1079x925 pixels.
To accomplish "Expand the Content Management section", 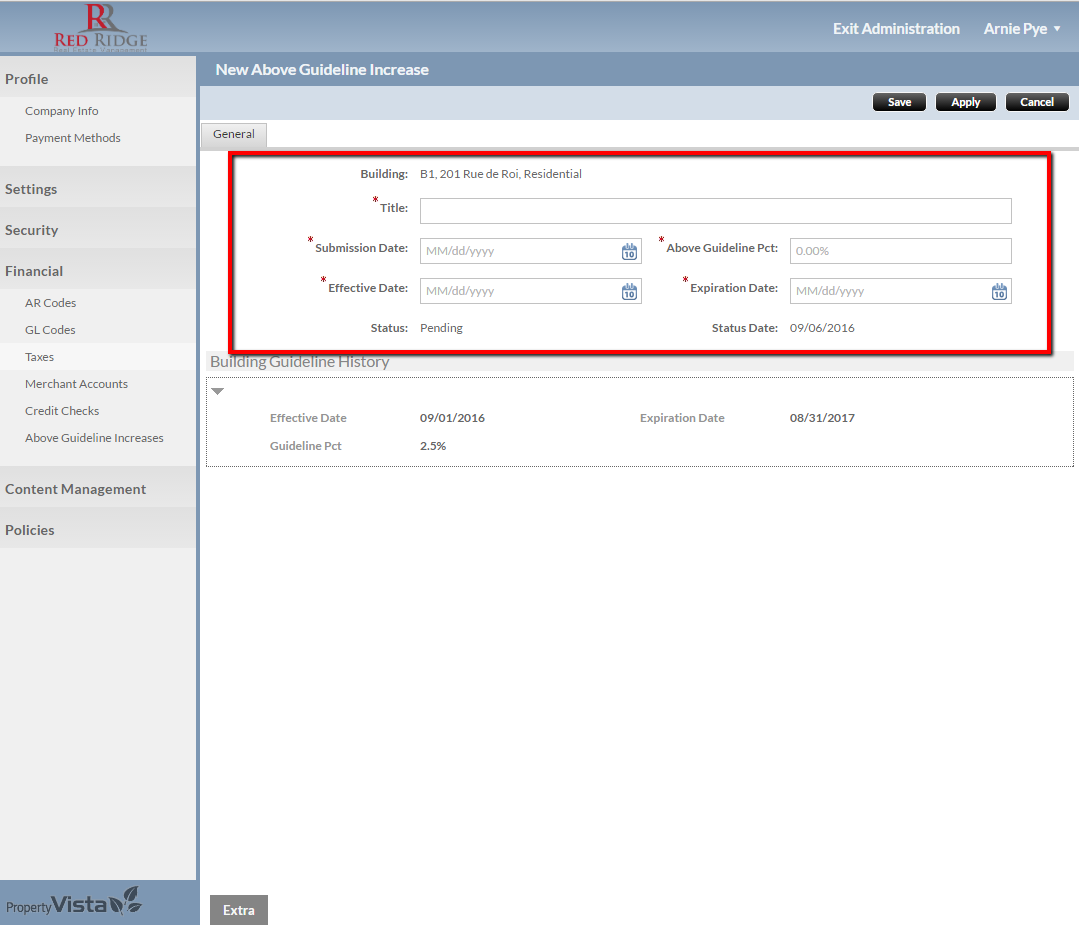I will click(x=76, y=489).
